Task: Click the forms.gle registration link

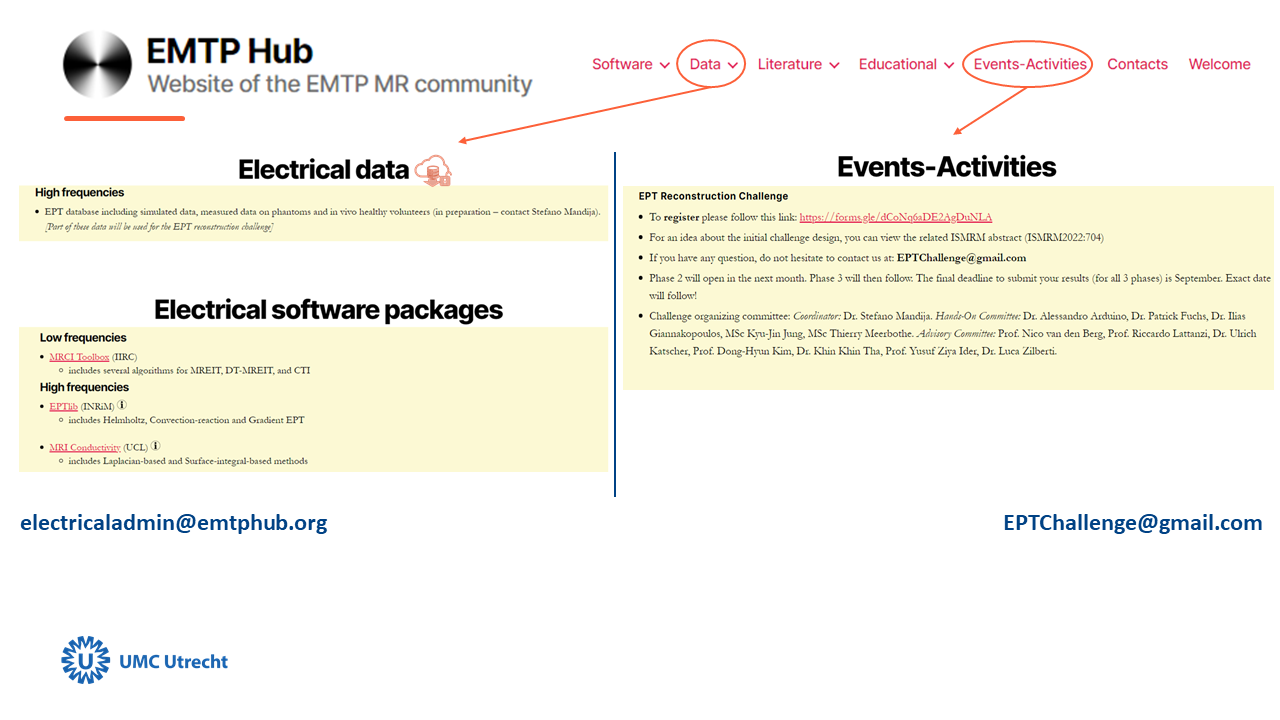Action: [895, 217]
